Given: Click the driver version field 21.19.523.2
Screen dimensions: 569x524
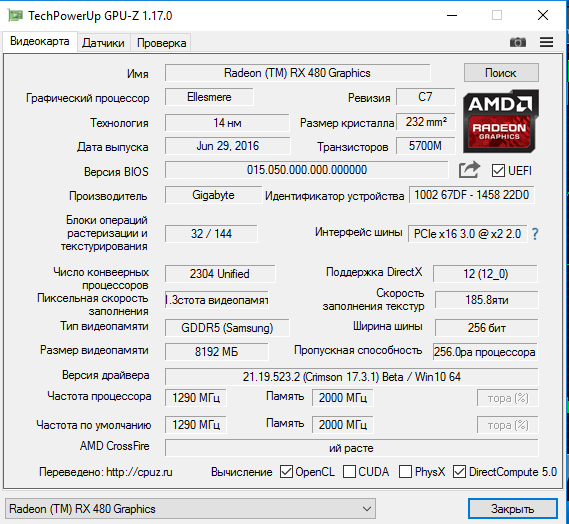Looking at the screenshot, I should (x=351, y=377).
